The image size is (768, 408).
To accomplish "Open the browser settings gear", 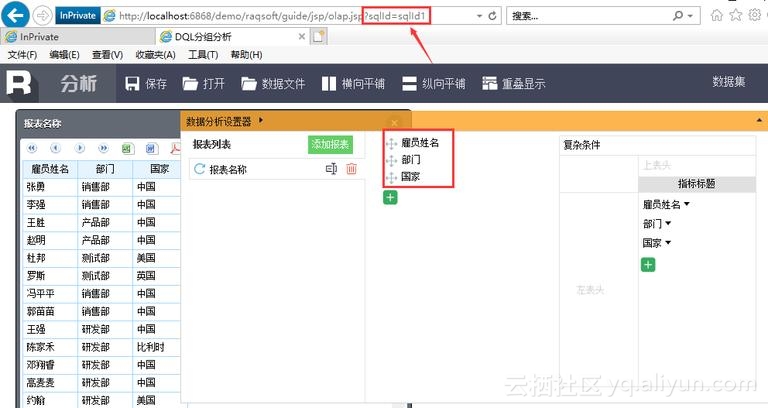I will click(755, 15).
